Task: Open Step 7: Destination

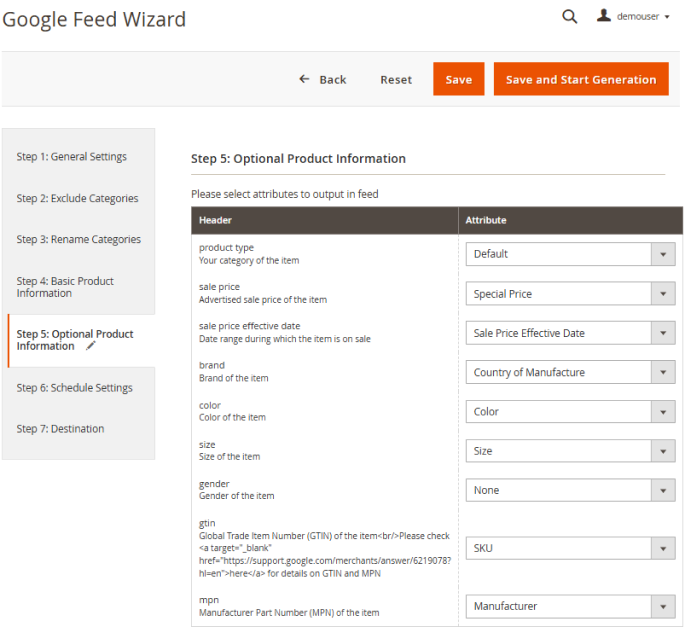Action: (x=60, y=429)
